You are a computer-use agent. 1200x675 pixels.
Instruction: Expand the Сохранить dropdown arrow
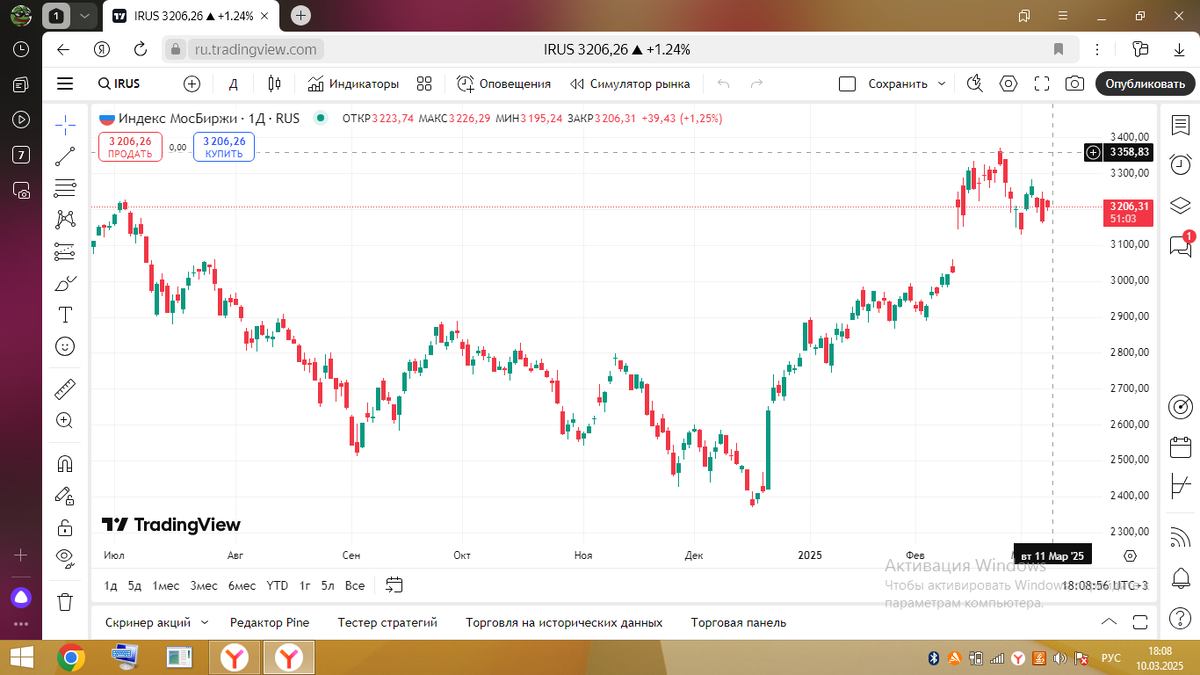pos(941,84)
